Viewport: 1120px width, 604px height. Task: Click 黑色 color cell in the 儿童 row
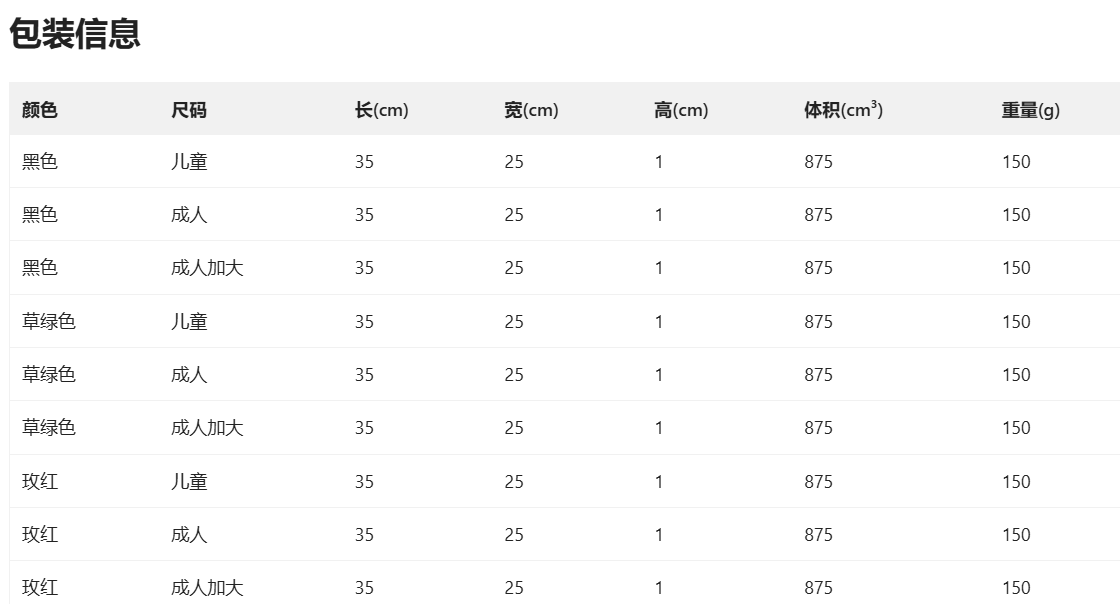coord(40,162)
